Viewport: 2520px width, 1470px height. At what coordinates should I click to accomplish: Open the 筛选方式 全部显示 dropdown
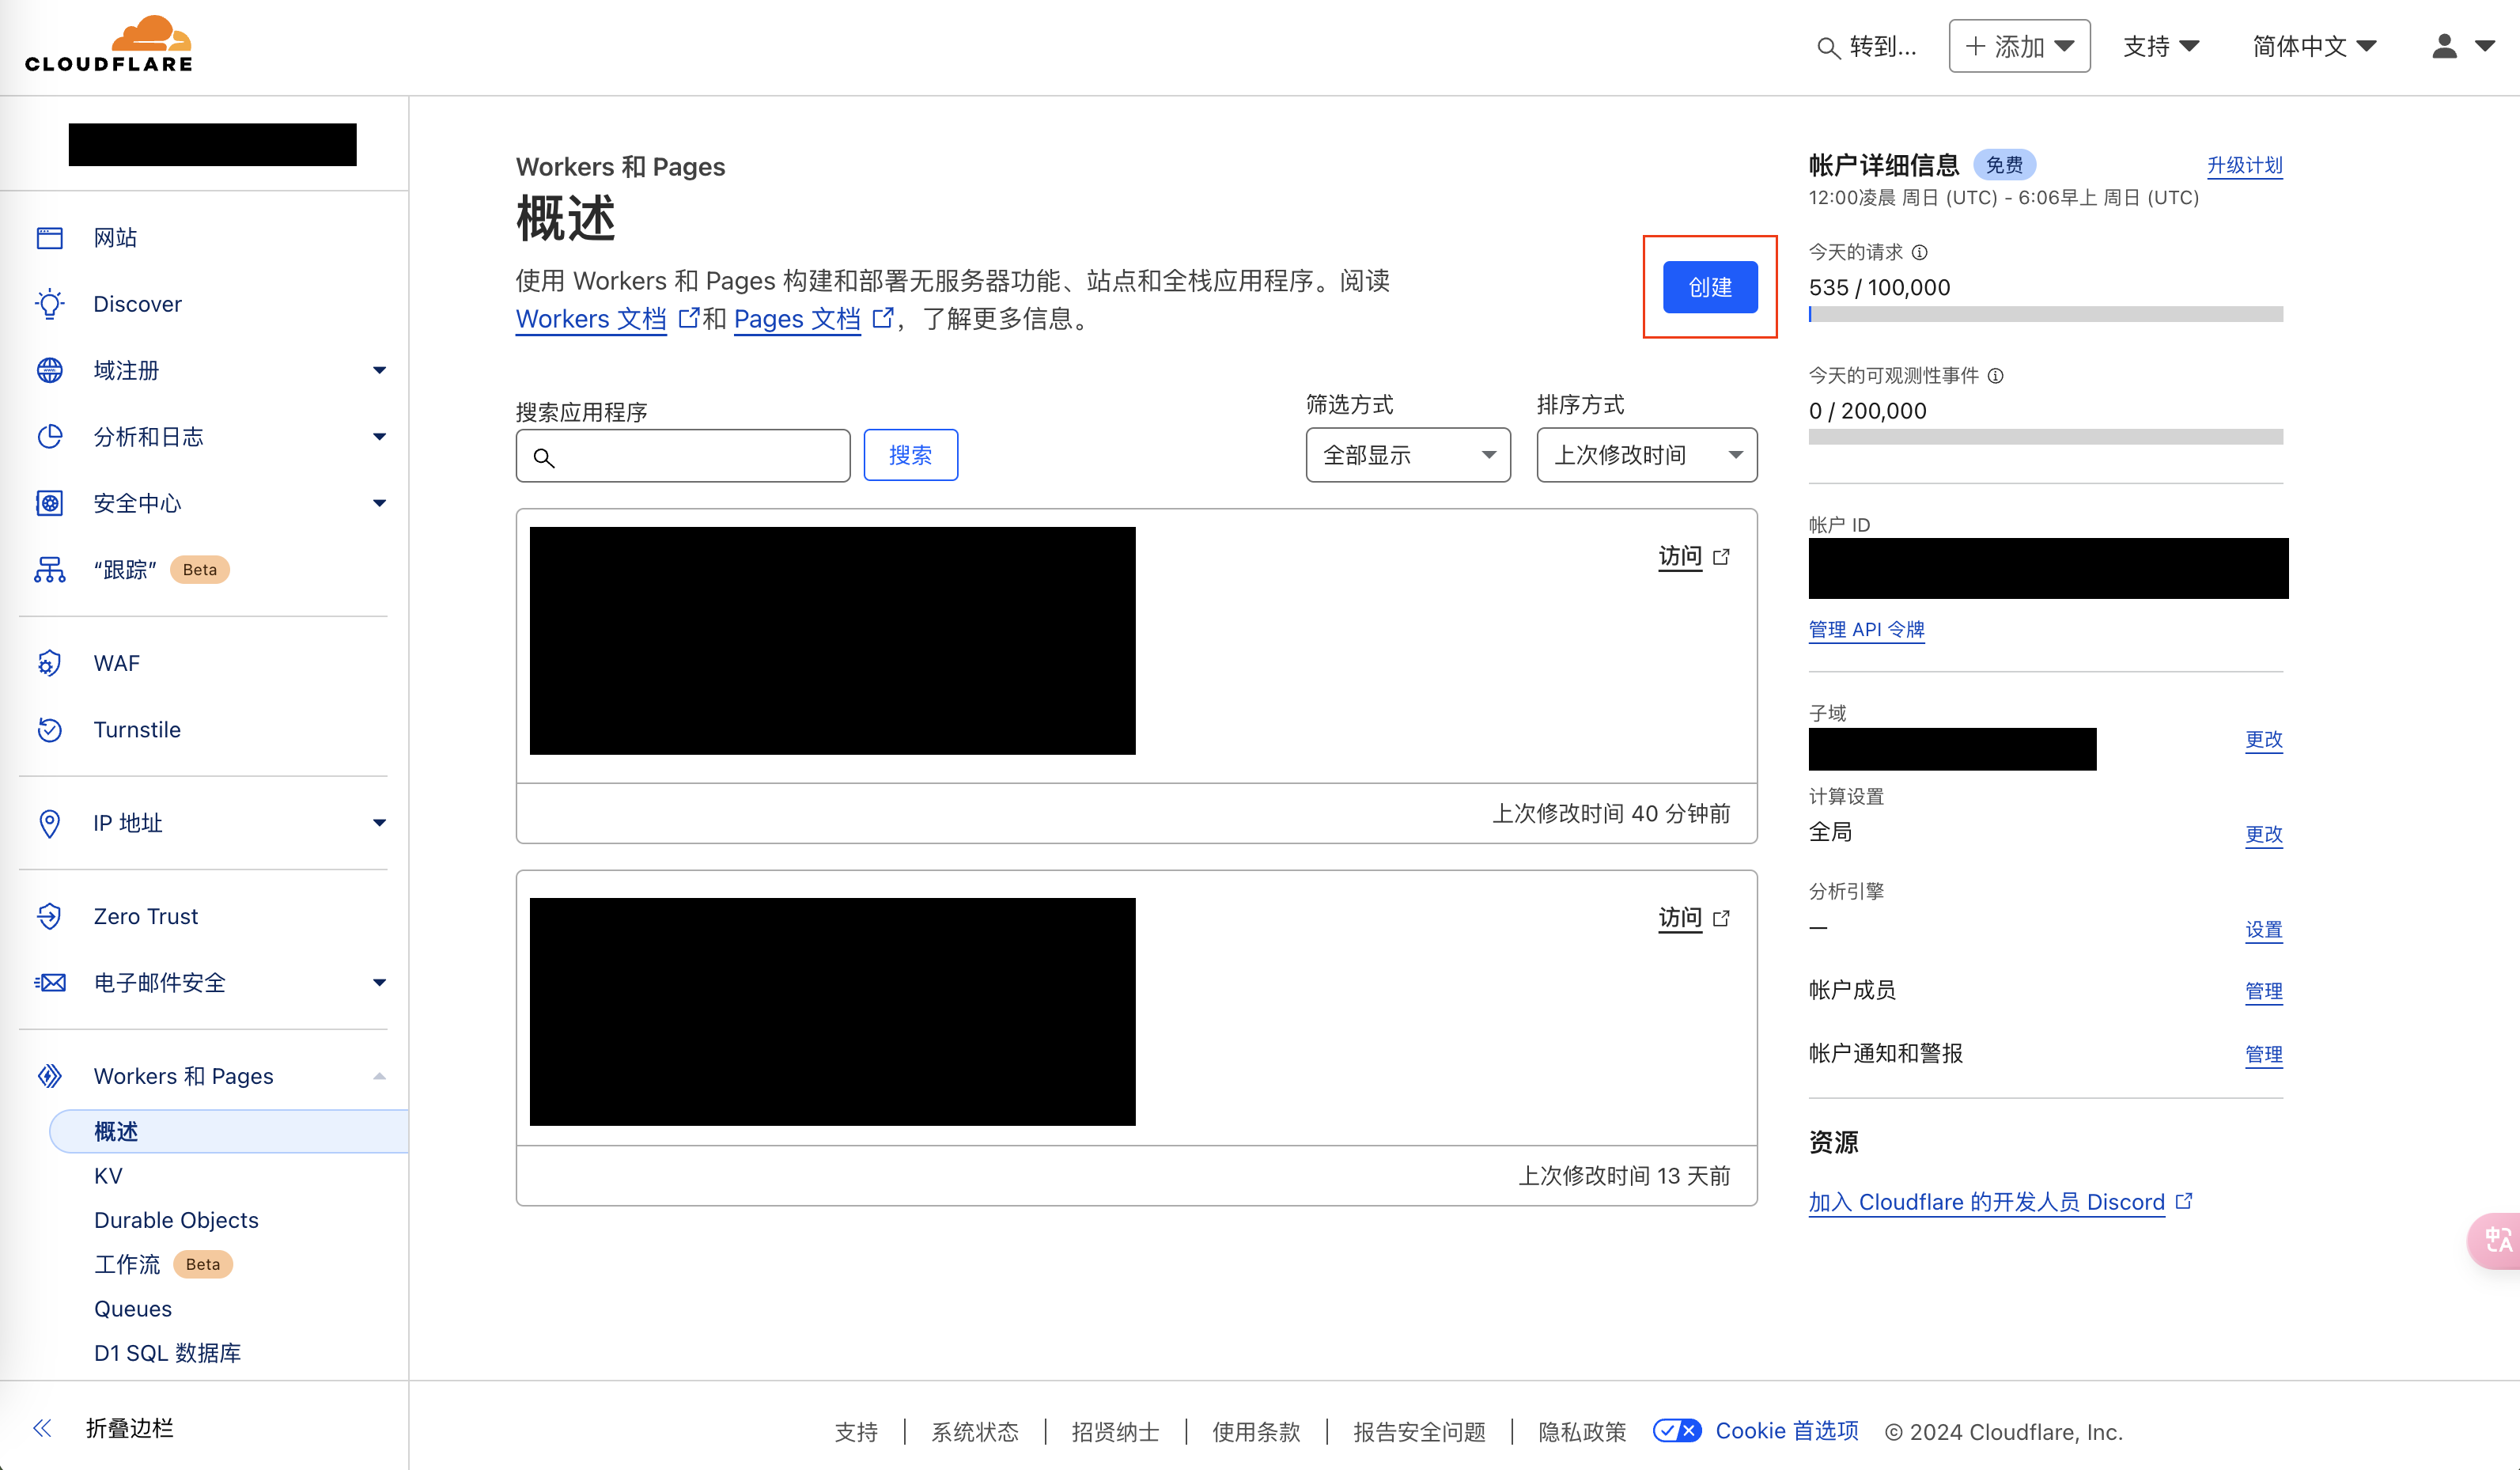tap(1407, 455)
